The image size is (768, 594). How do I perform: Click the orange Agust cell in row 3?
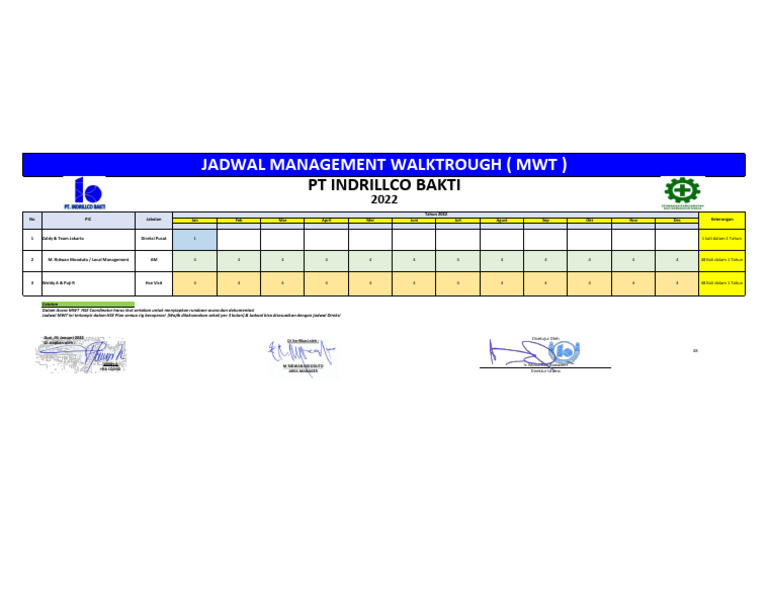point(502,284)
